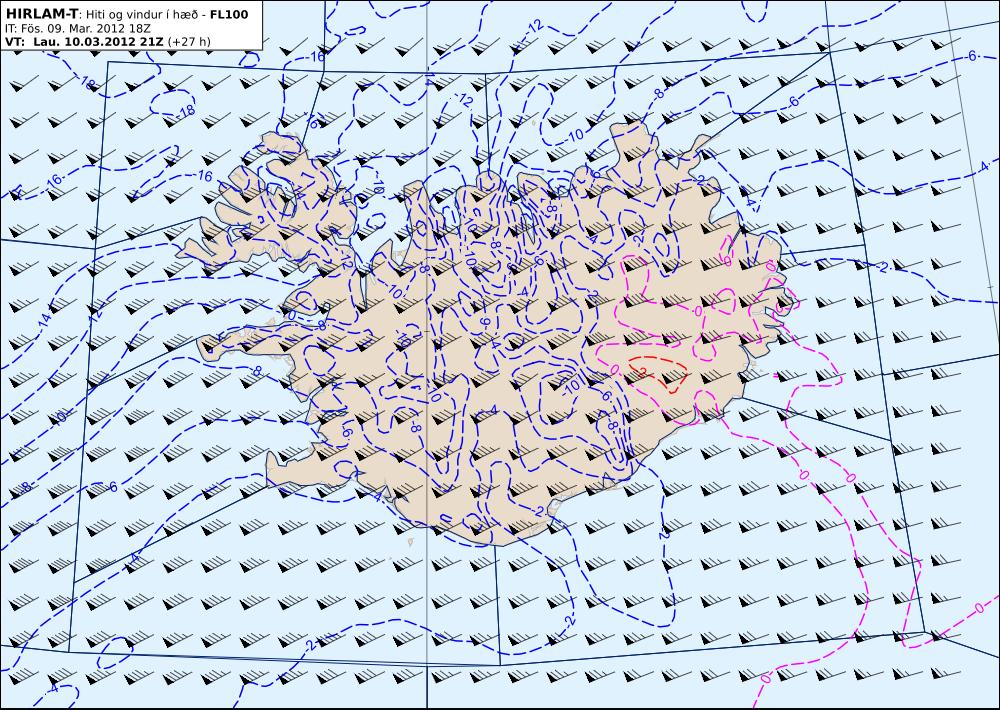Click the HIRLAM-T title text
1000x710 pixels.
(x=41, y=14)
